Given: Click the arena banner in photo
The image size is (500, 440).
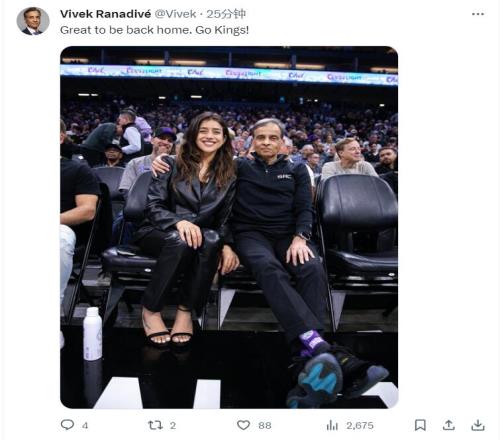Looking at the screenshot, I should click(229, 74).
